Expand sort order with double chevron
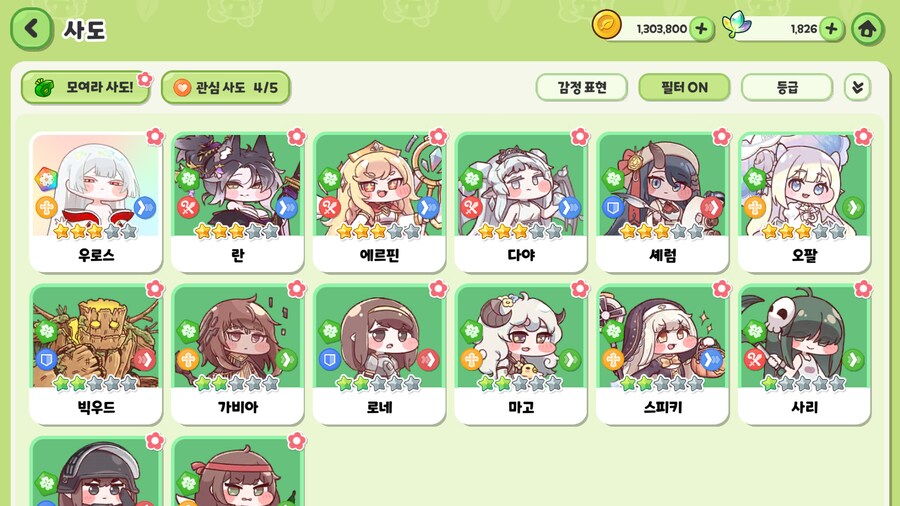 click(x=858, y=88)
